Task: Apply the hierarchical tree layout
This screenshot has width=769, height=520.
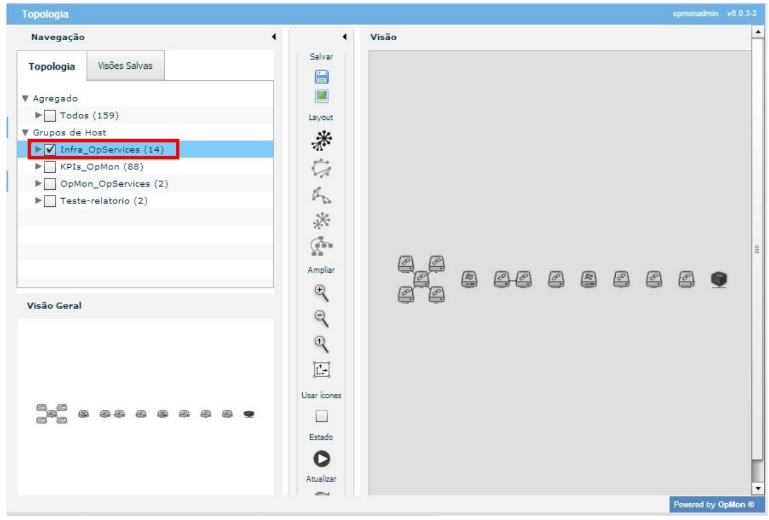Action: (x=321, y=246)
